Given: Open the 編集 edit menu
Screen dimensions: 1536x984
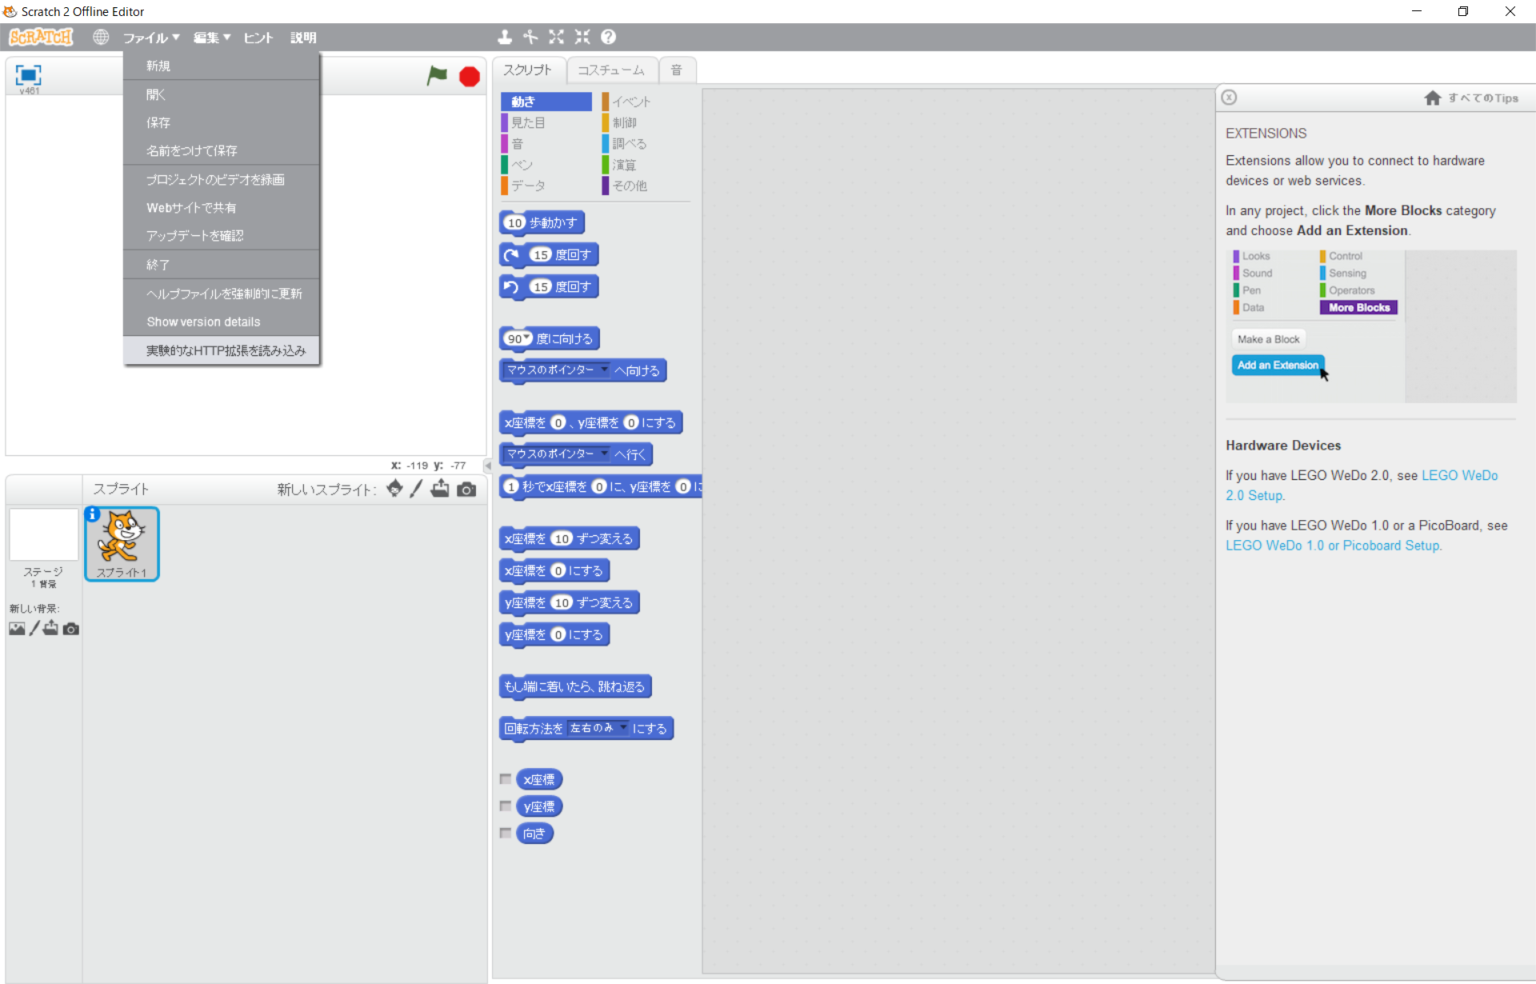Looking at the screenshot, I should [211, 38].
